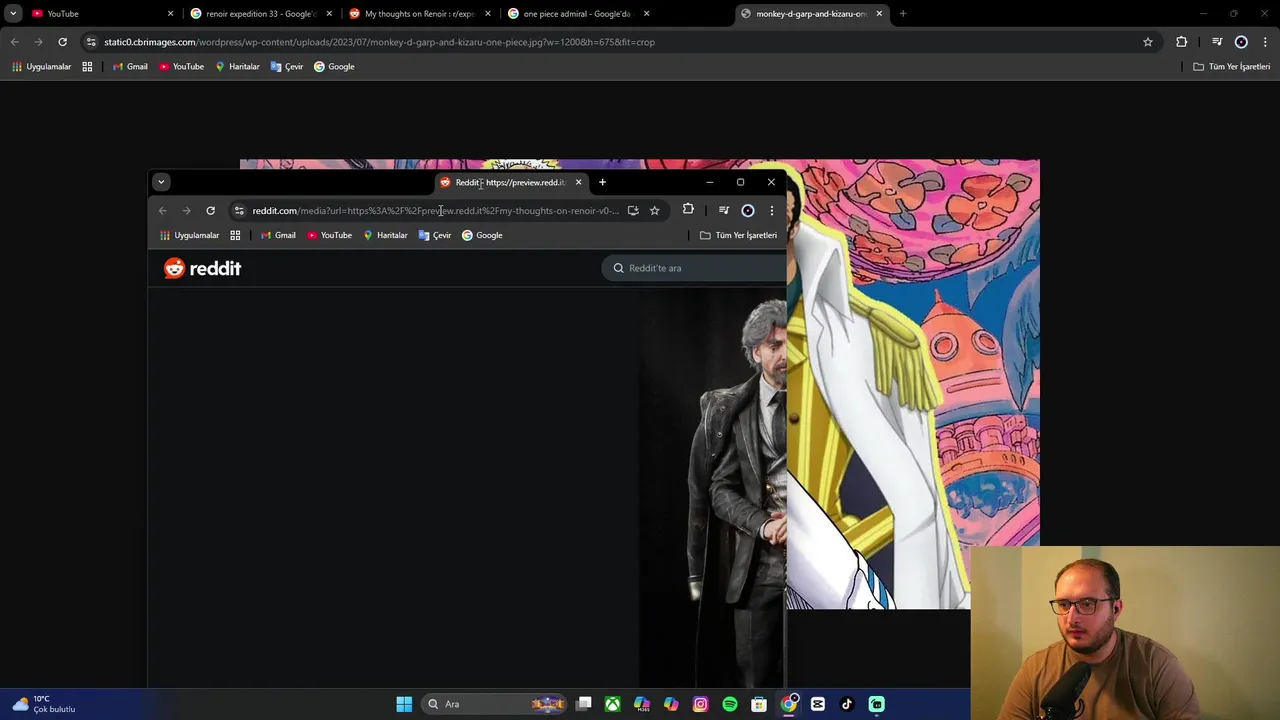Screen dimensions: 1280x720
Task: Open YouTube bookmark in Reddit window
Action: pos(329,235)
